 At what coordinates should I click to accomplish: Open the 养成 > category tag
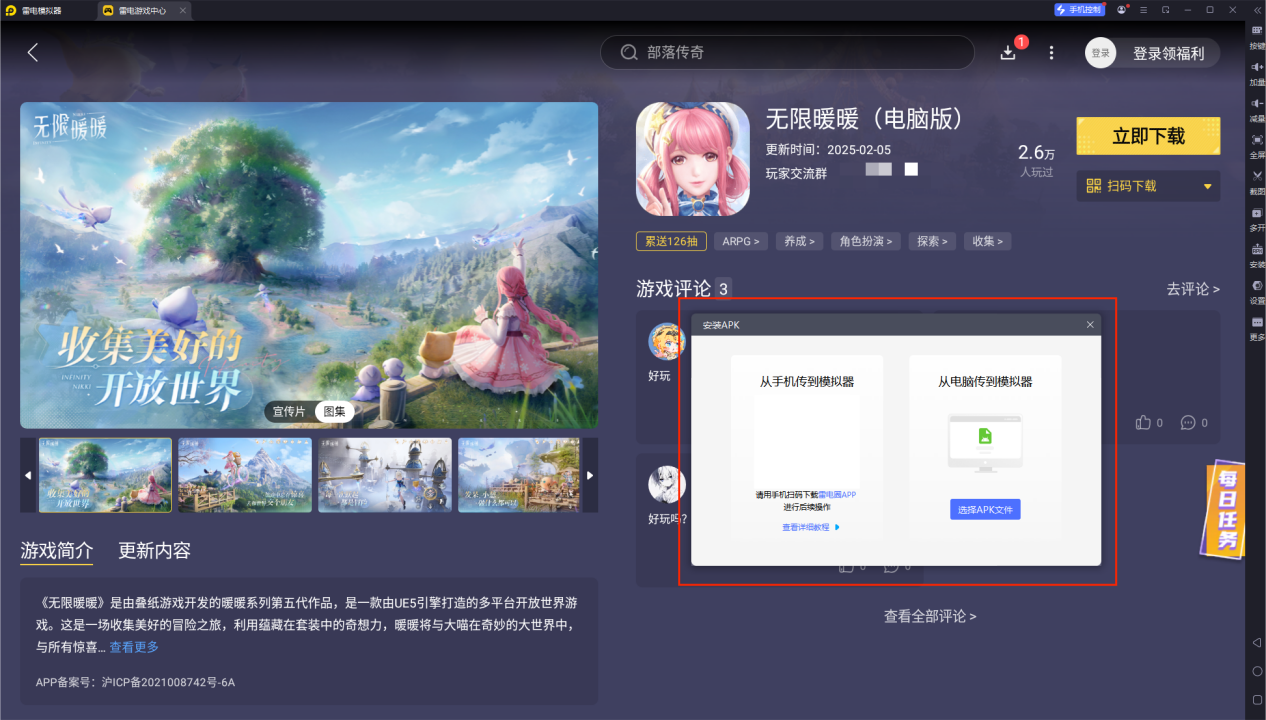[799, 241]
